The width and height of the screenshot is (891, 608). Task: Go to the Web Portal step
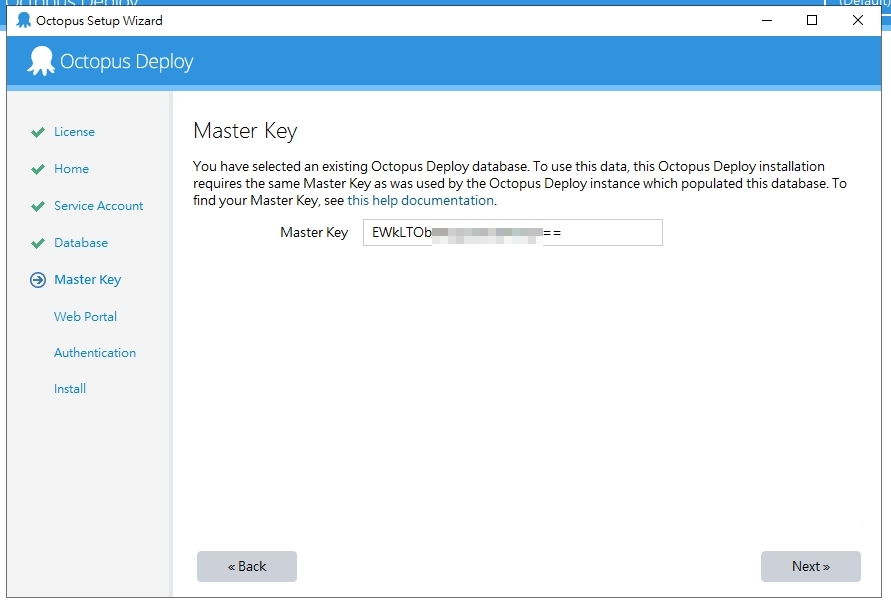pyautogui.click(x=85, y=317)
